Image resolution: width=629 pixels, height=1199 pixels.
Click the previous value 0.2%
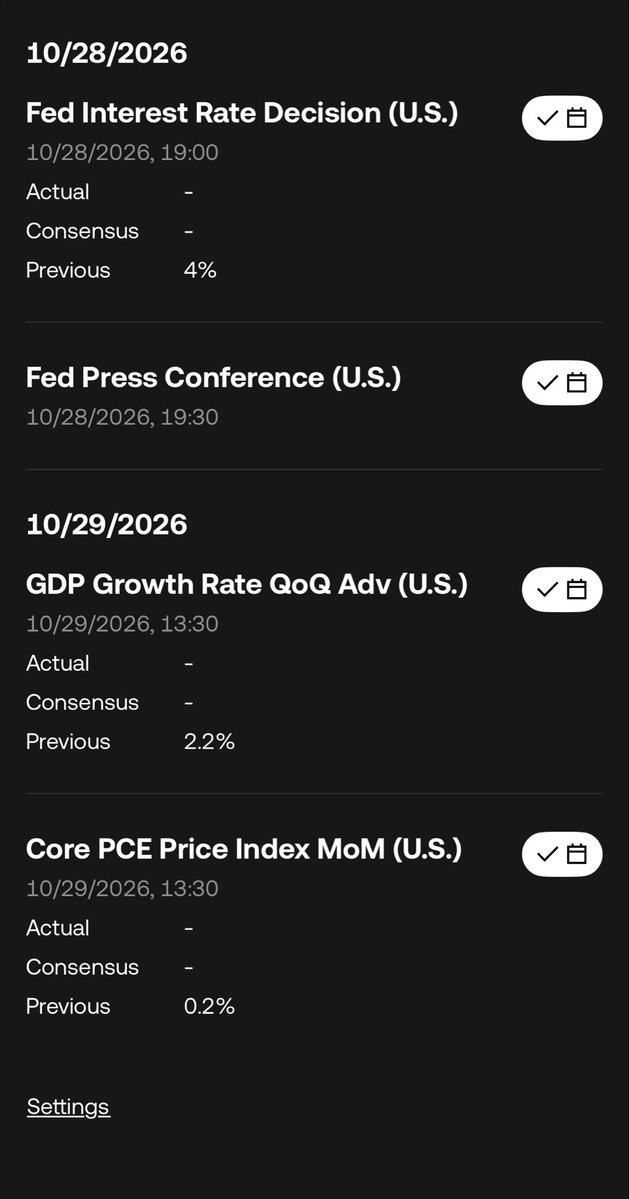tap(209, 1006)
